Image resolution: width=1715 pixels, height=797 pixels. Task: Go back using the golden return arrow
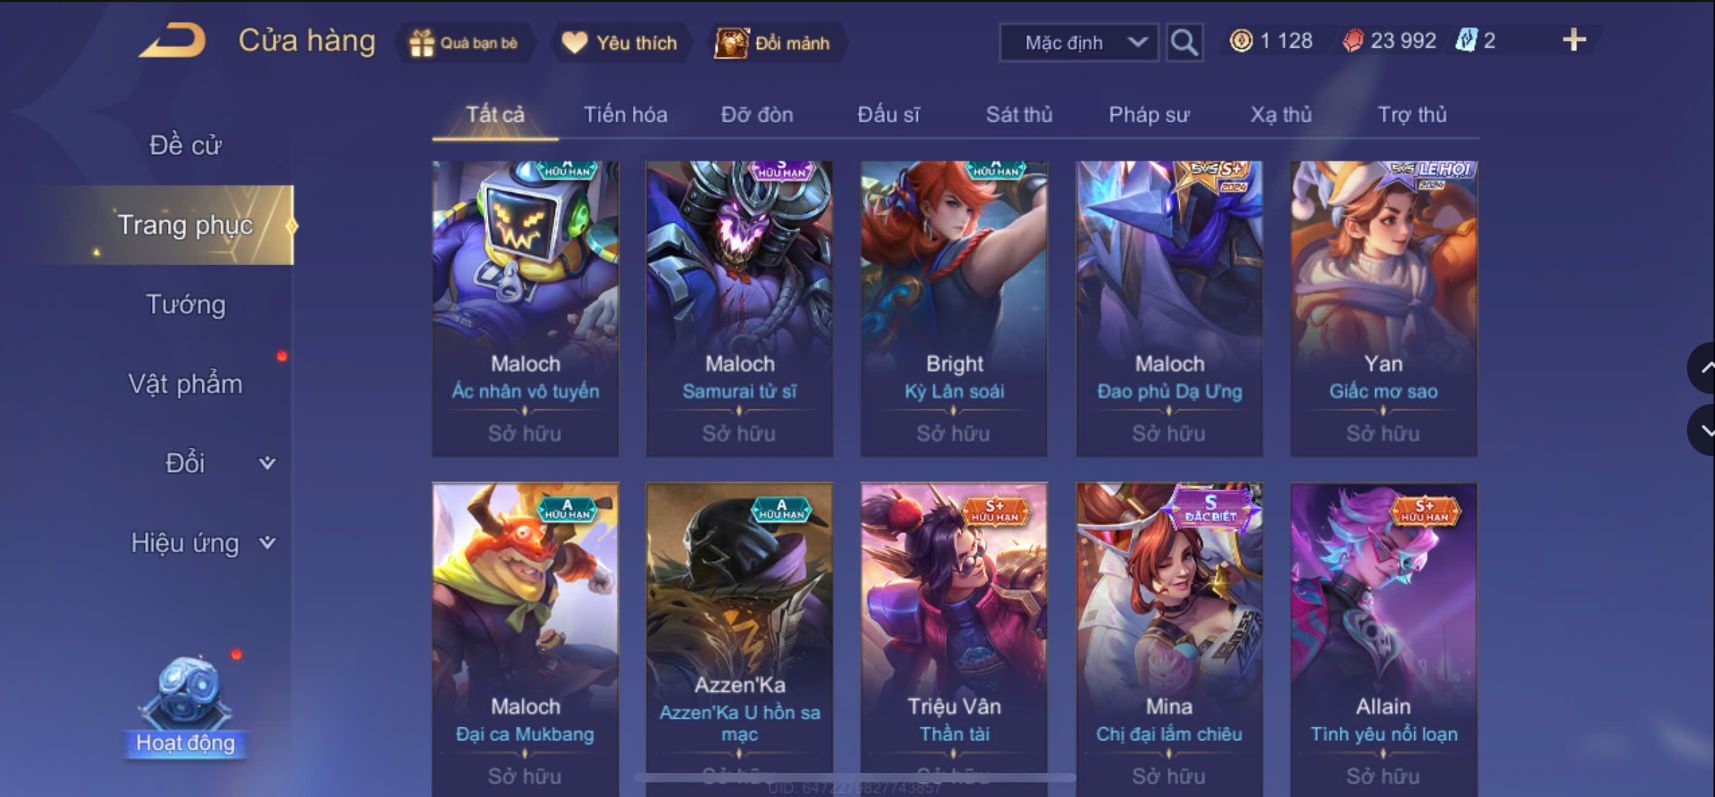173,41
